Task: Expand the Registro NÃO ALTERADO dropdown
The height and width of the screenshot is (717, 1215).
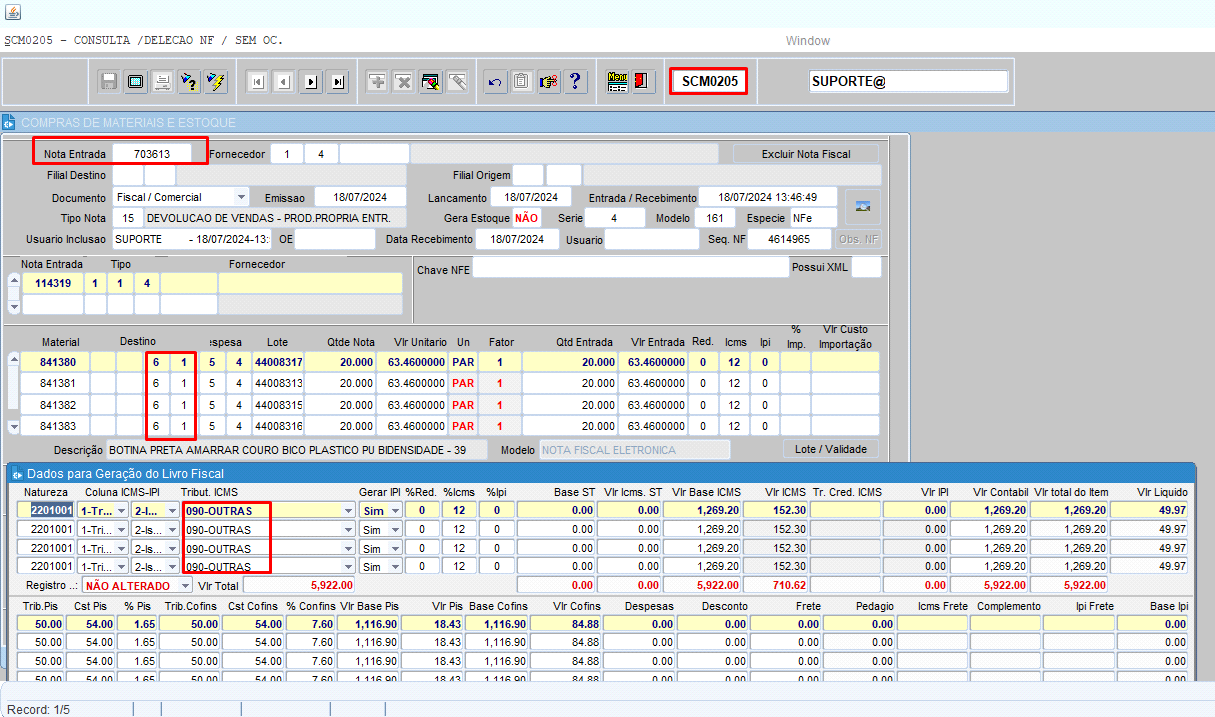Action: click(185, 586)
